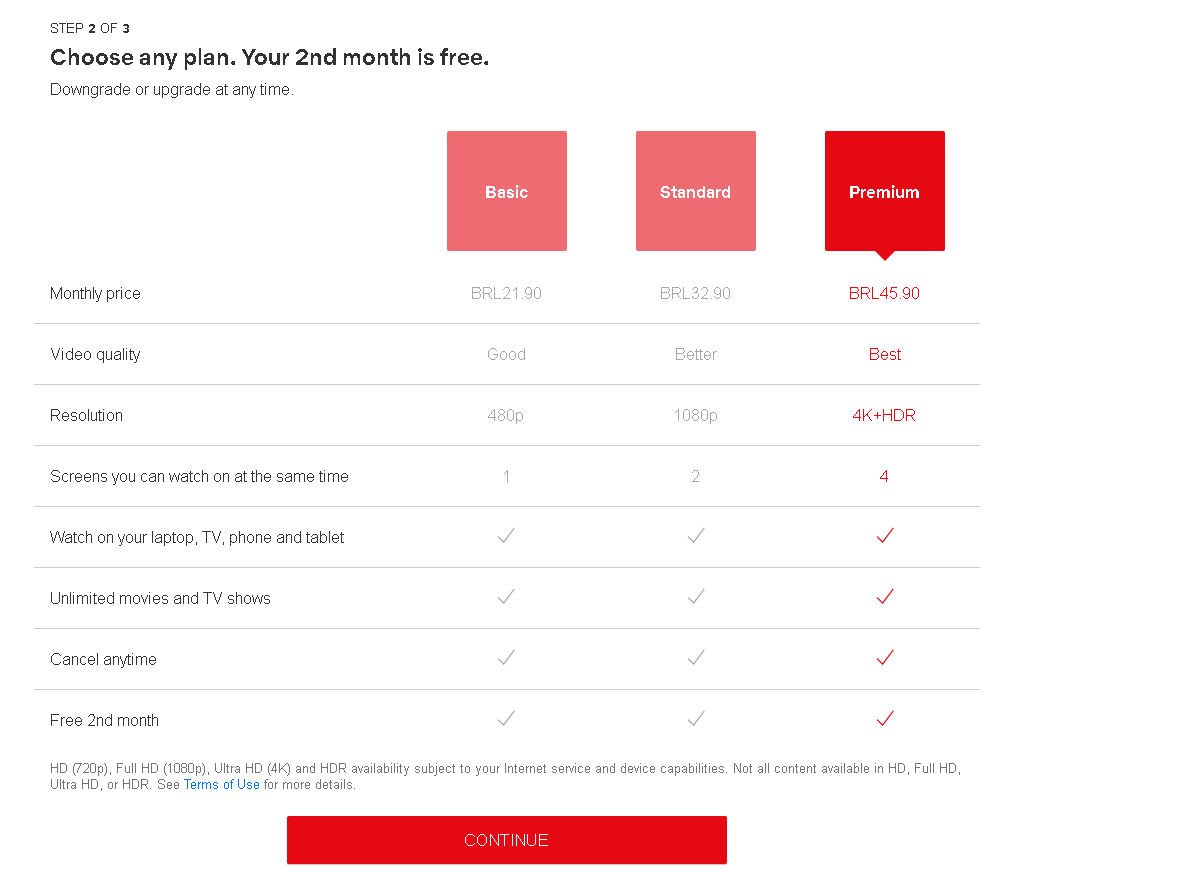Click the Standard checkmark for Unlimited movies and TV shows

point(695,597)
